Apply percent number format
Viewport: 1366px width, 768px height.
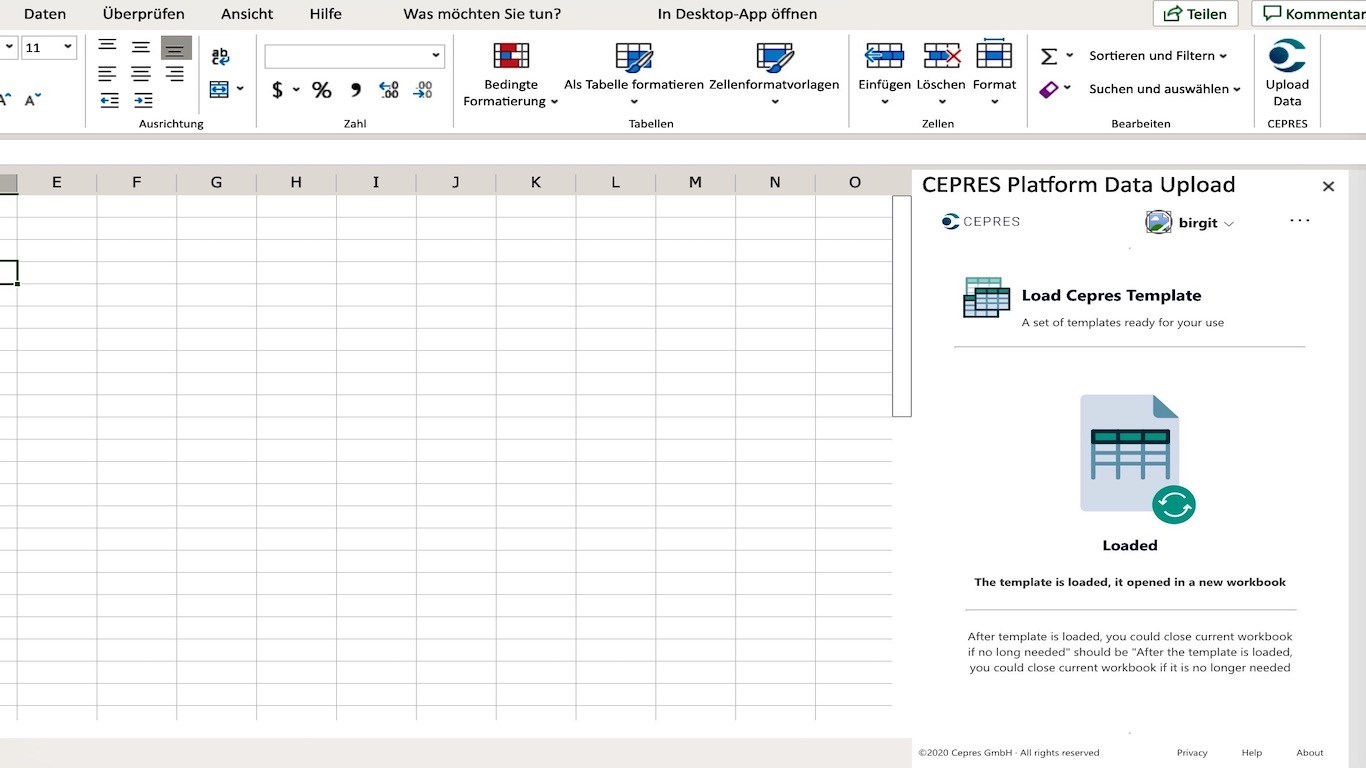click(321, 90)
